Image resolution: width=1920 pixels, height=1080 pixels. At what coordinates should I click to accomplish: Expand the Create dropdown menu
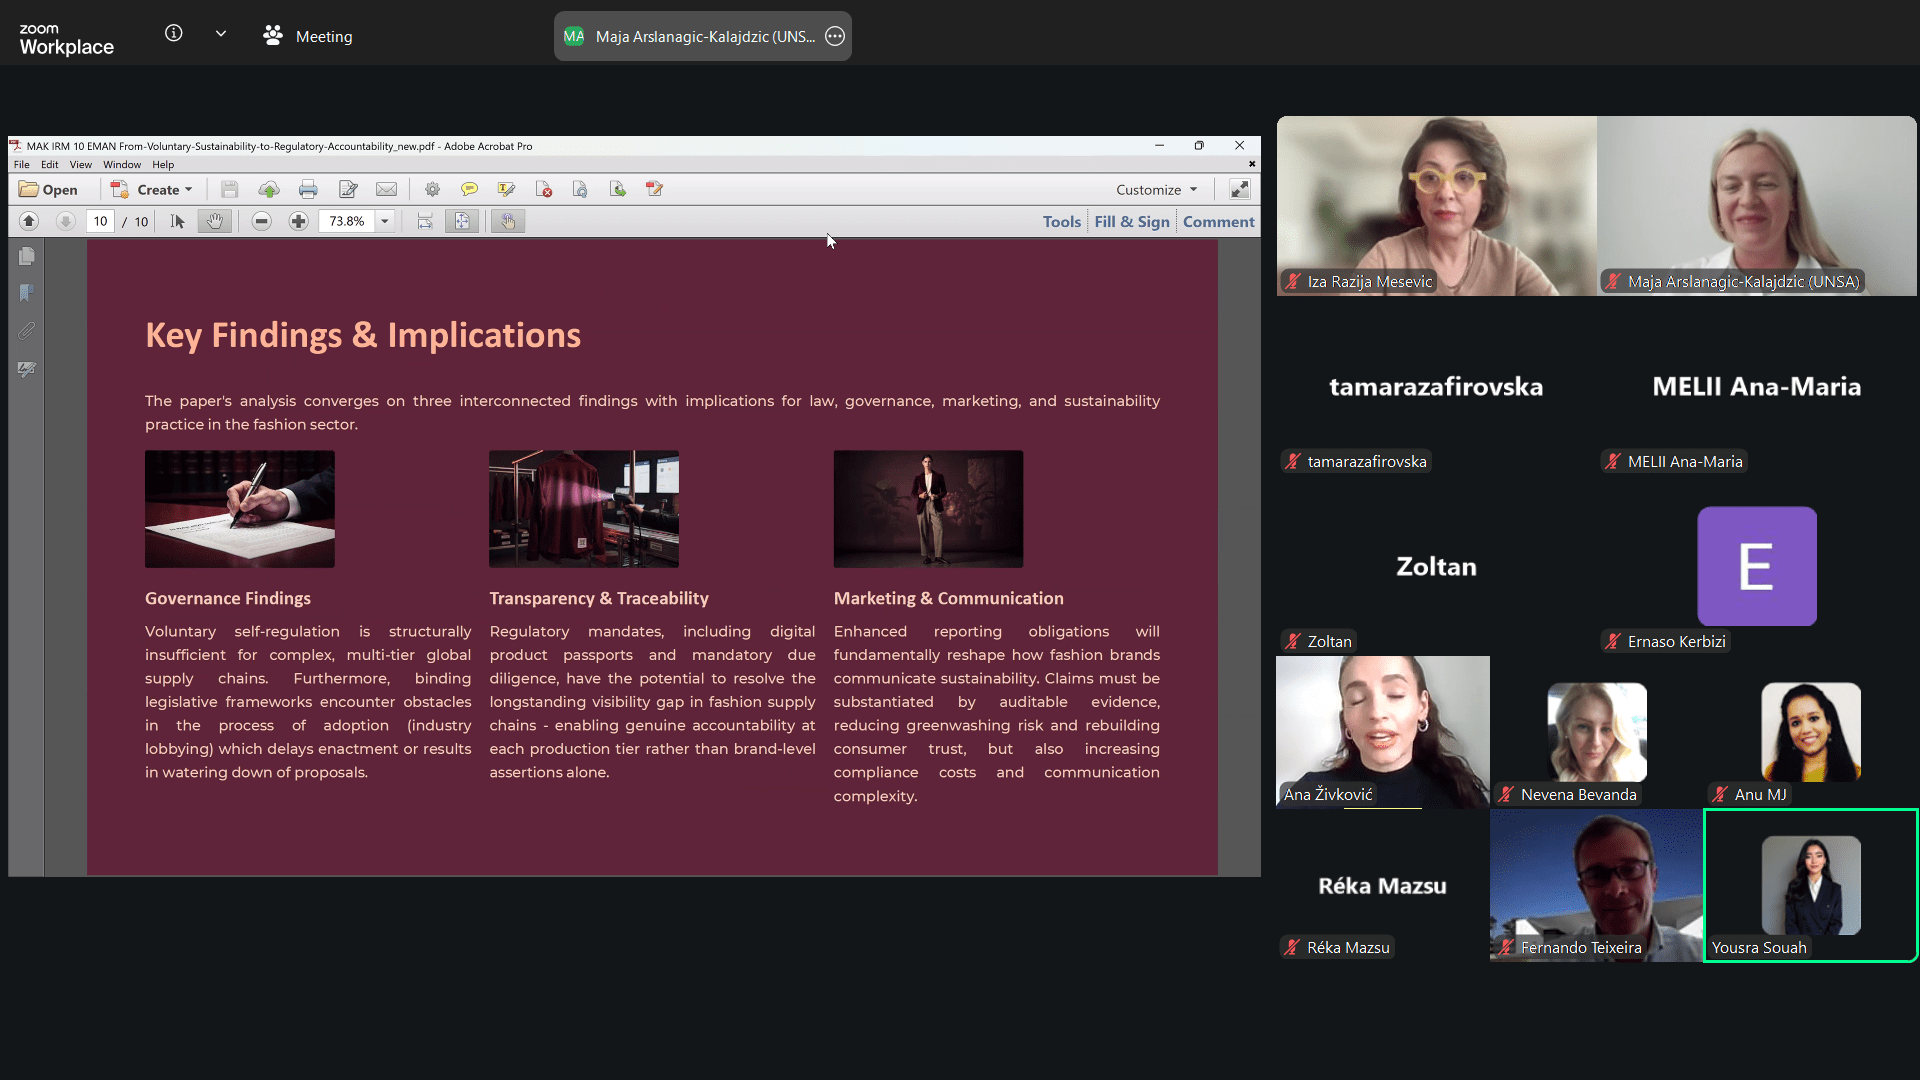[x=188, y=190]
